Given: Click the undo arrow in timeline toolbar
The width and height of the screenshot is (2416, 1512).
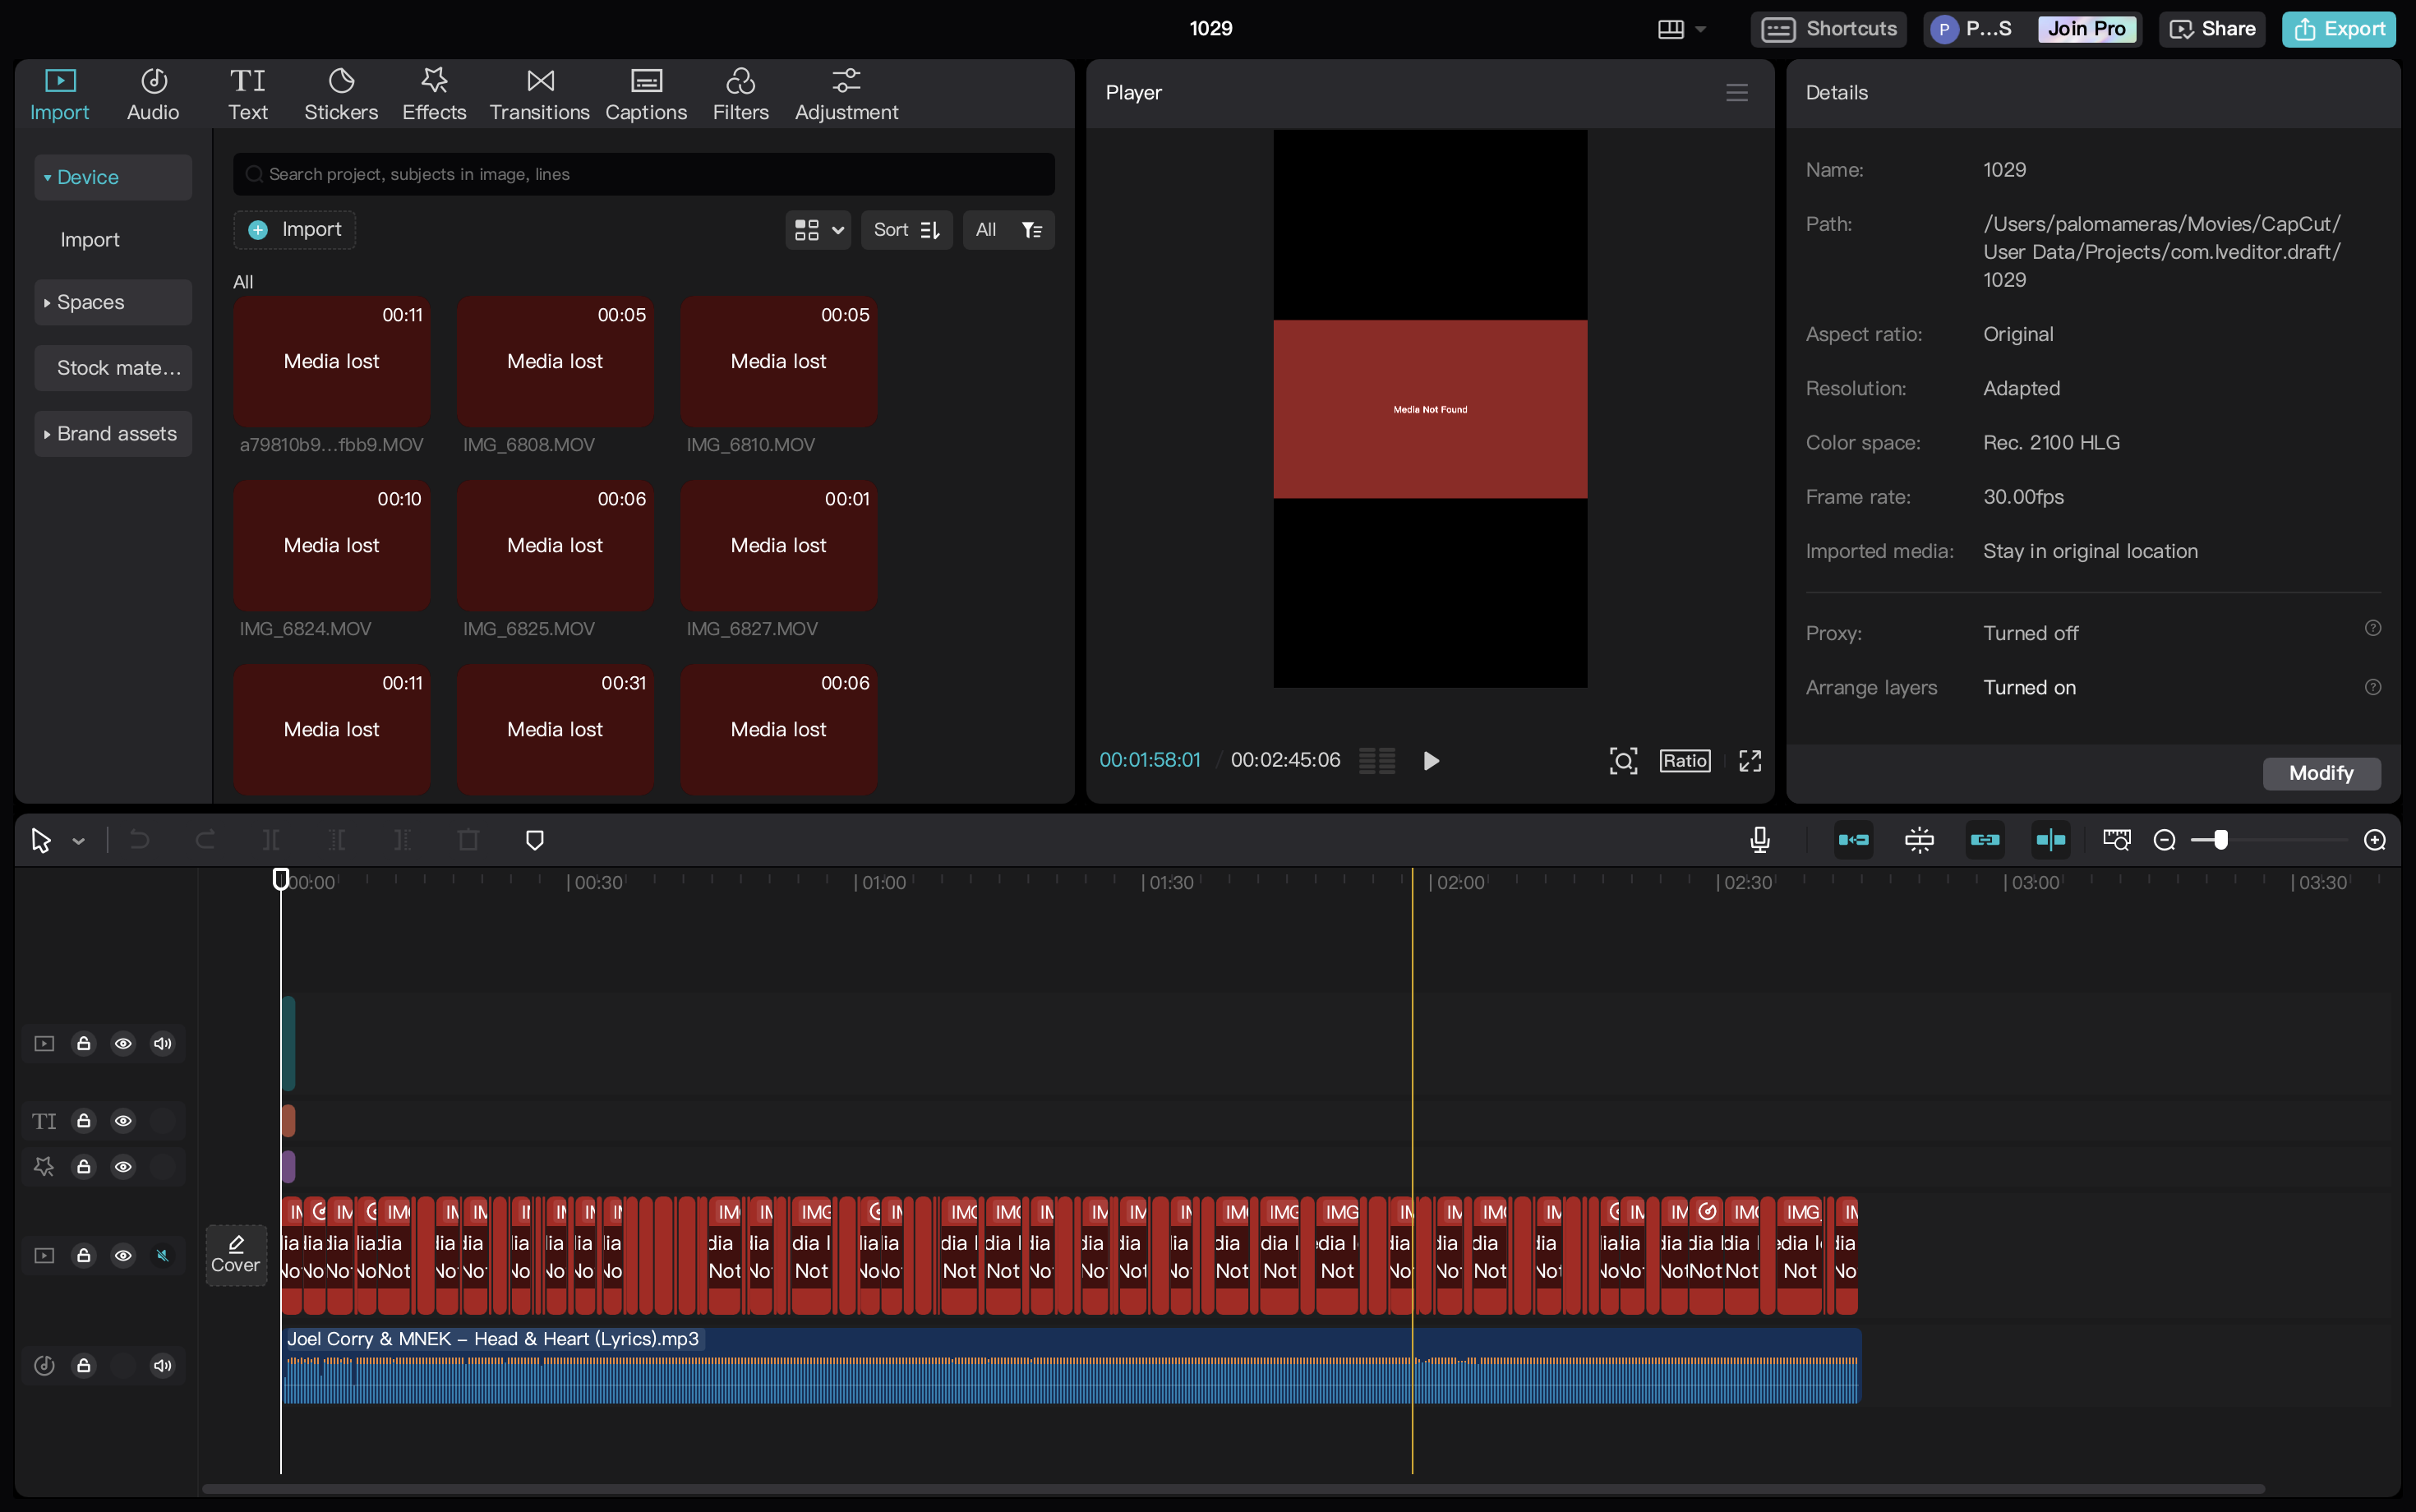Looking at the screenshot, I should [x=140, y=840].
